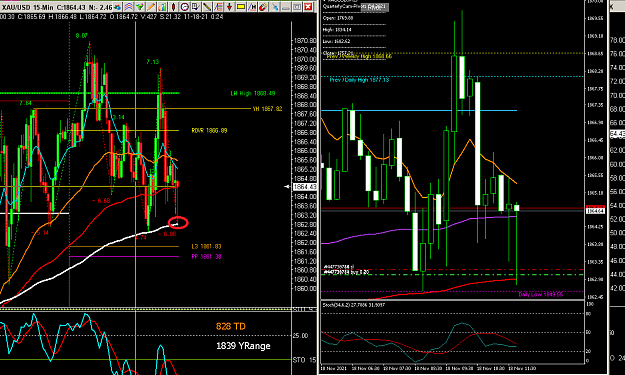Click the 8.07 swing label at chart top
Image resolution: width=625 pixels, height=375 pixels.
point(81,36)
